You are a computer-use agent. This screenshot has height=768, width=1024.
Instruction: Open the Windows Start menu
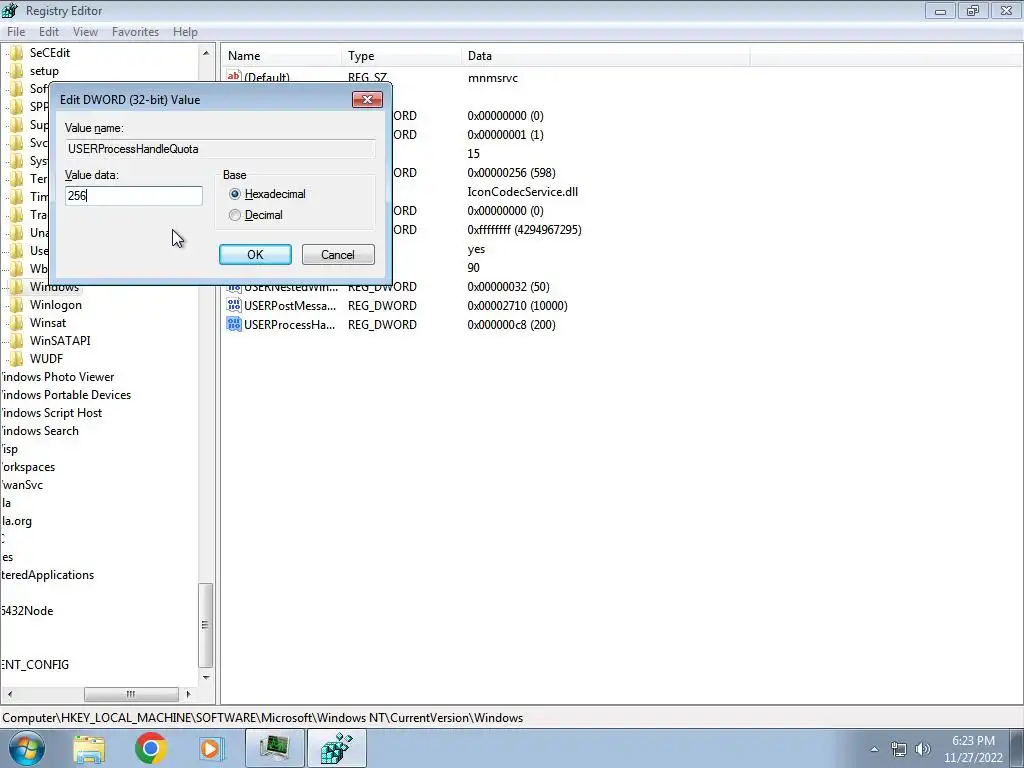click(25, 748)
